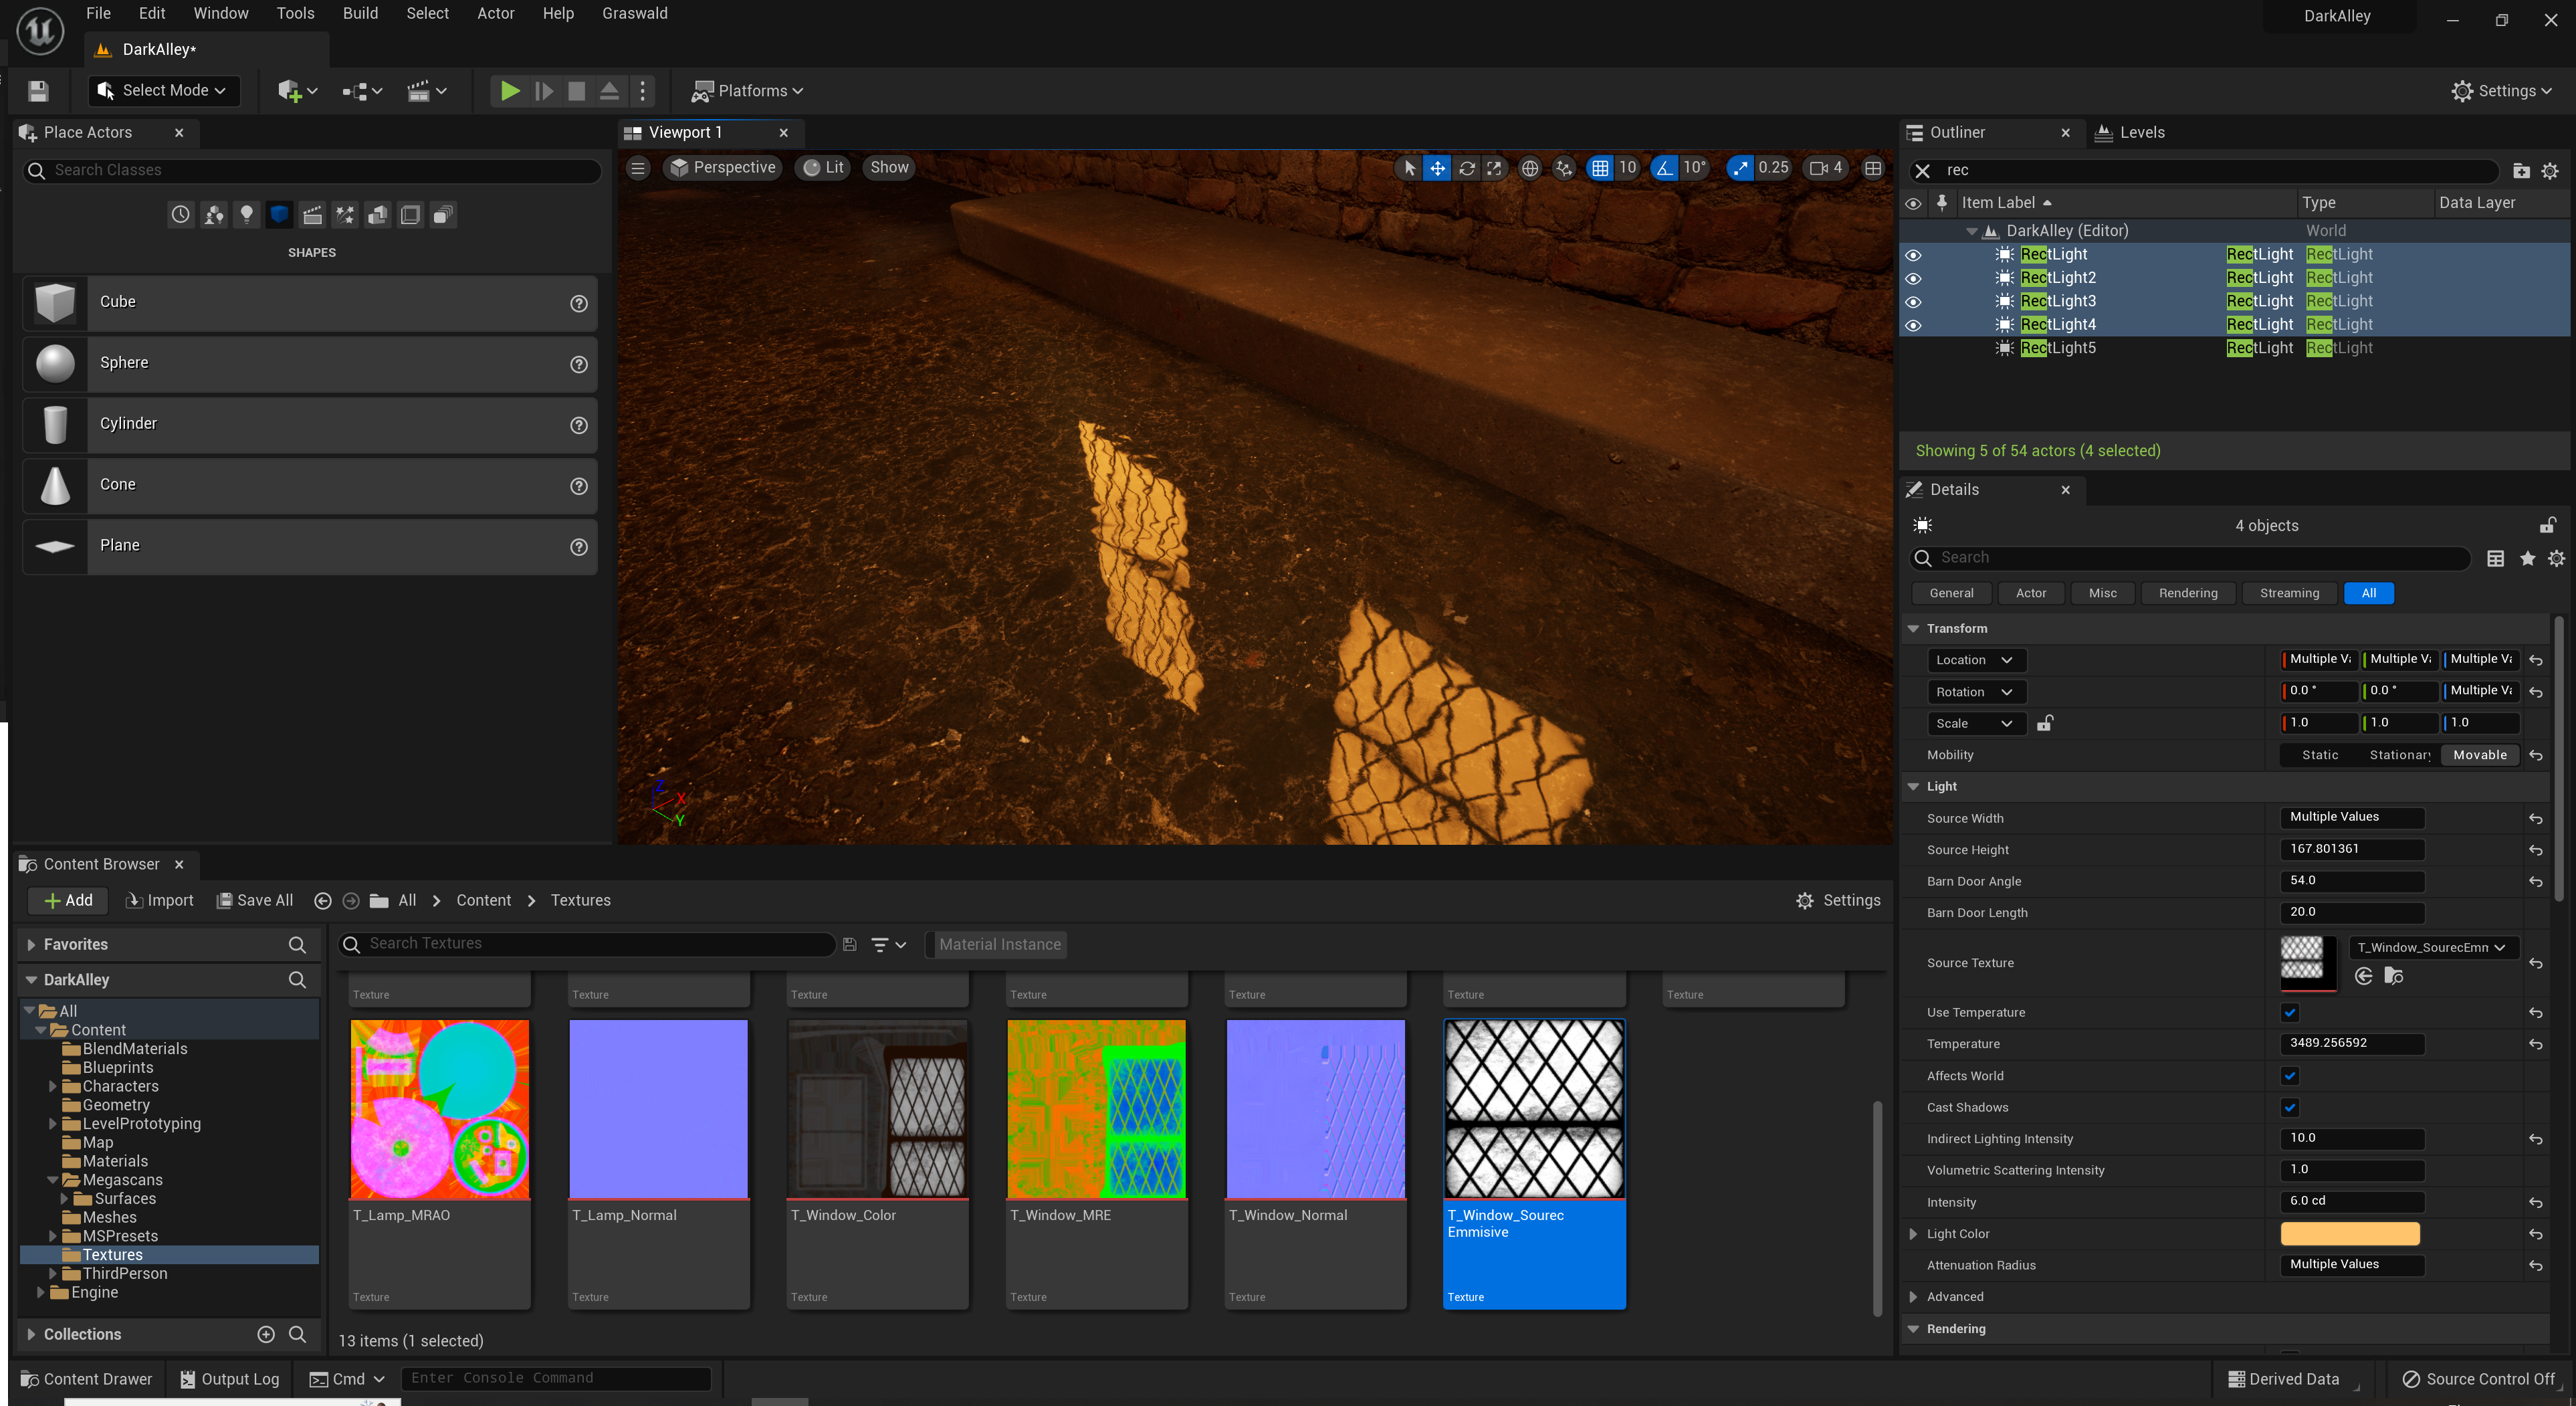Disable the Use Temperature checkbox
The height and width of the screenshot is (1406, 2576).
[2290, 1012]
